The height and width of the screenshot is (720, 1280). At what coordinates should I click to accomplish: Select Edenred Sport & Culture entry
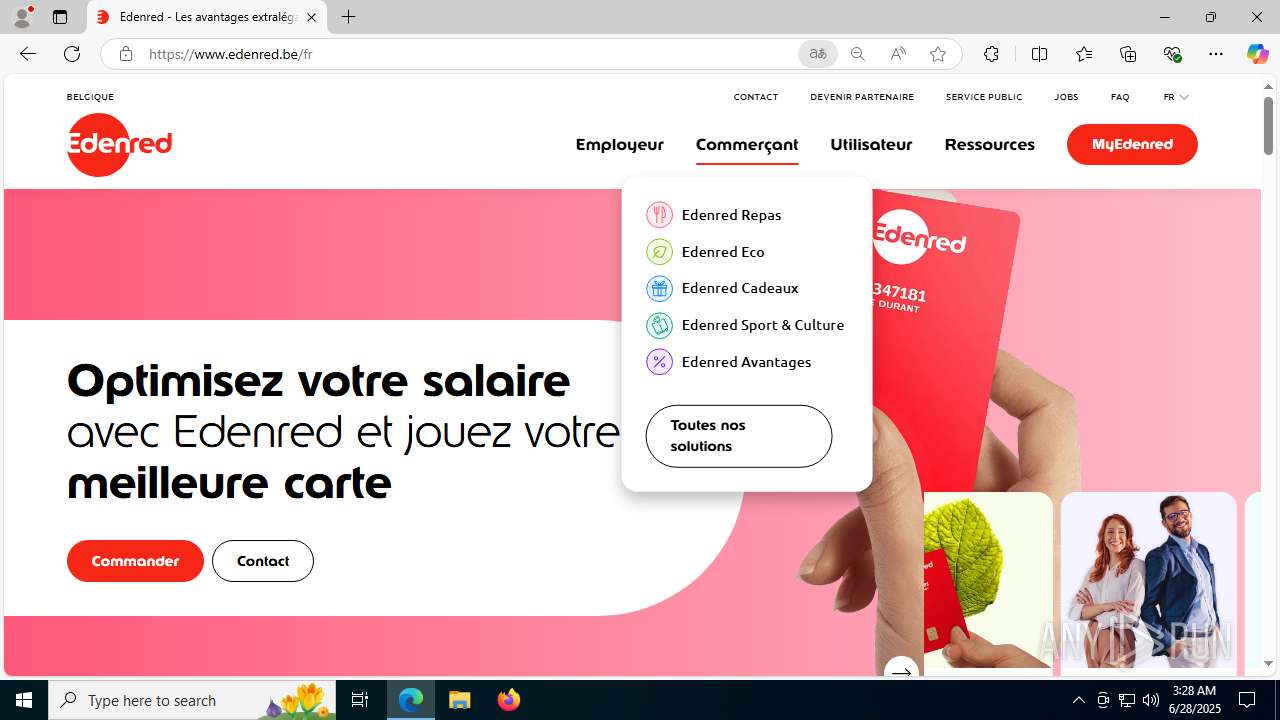[745, 325]
